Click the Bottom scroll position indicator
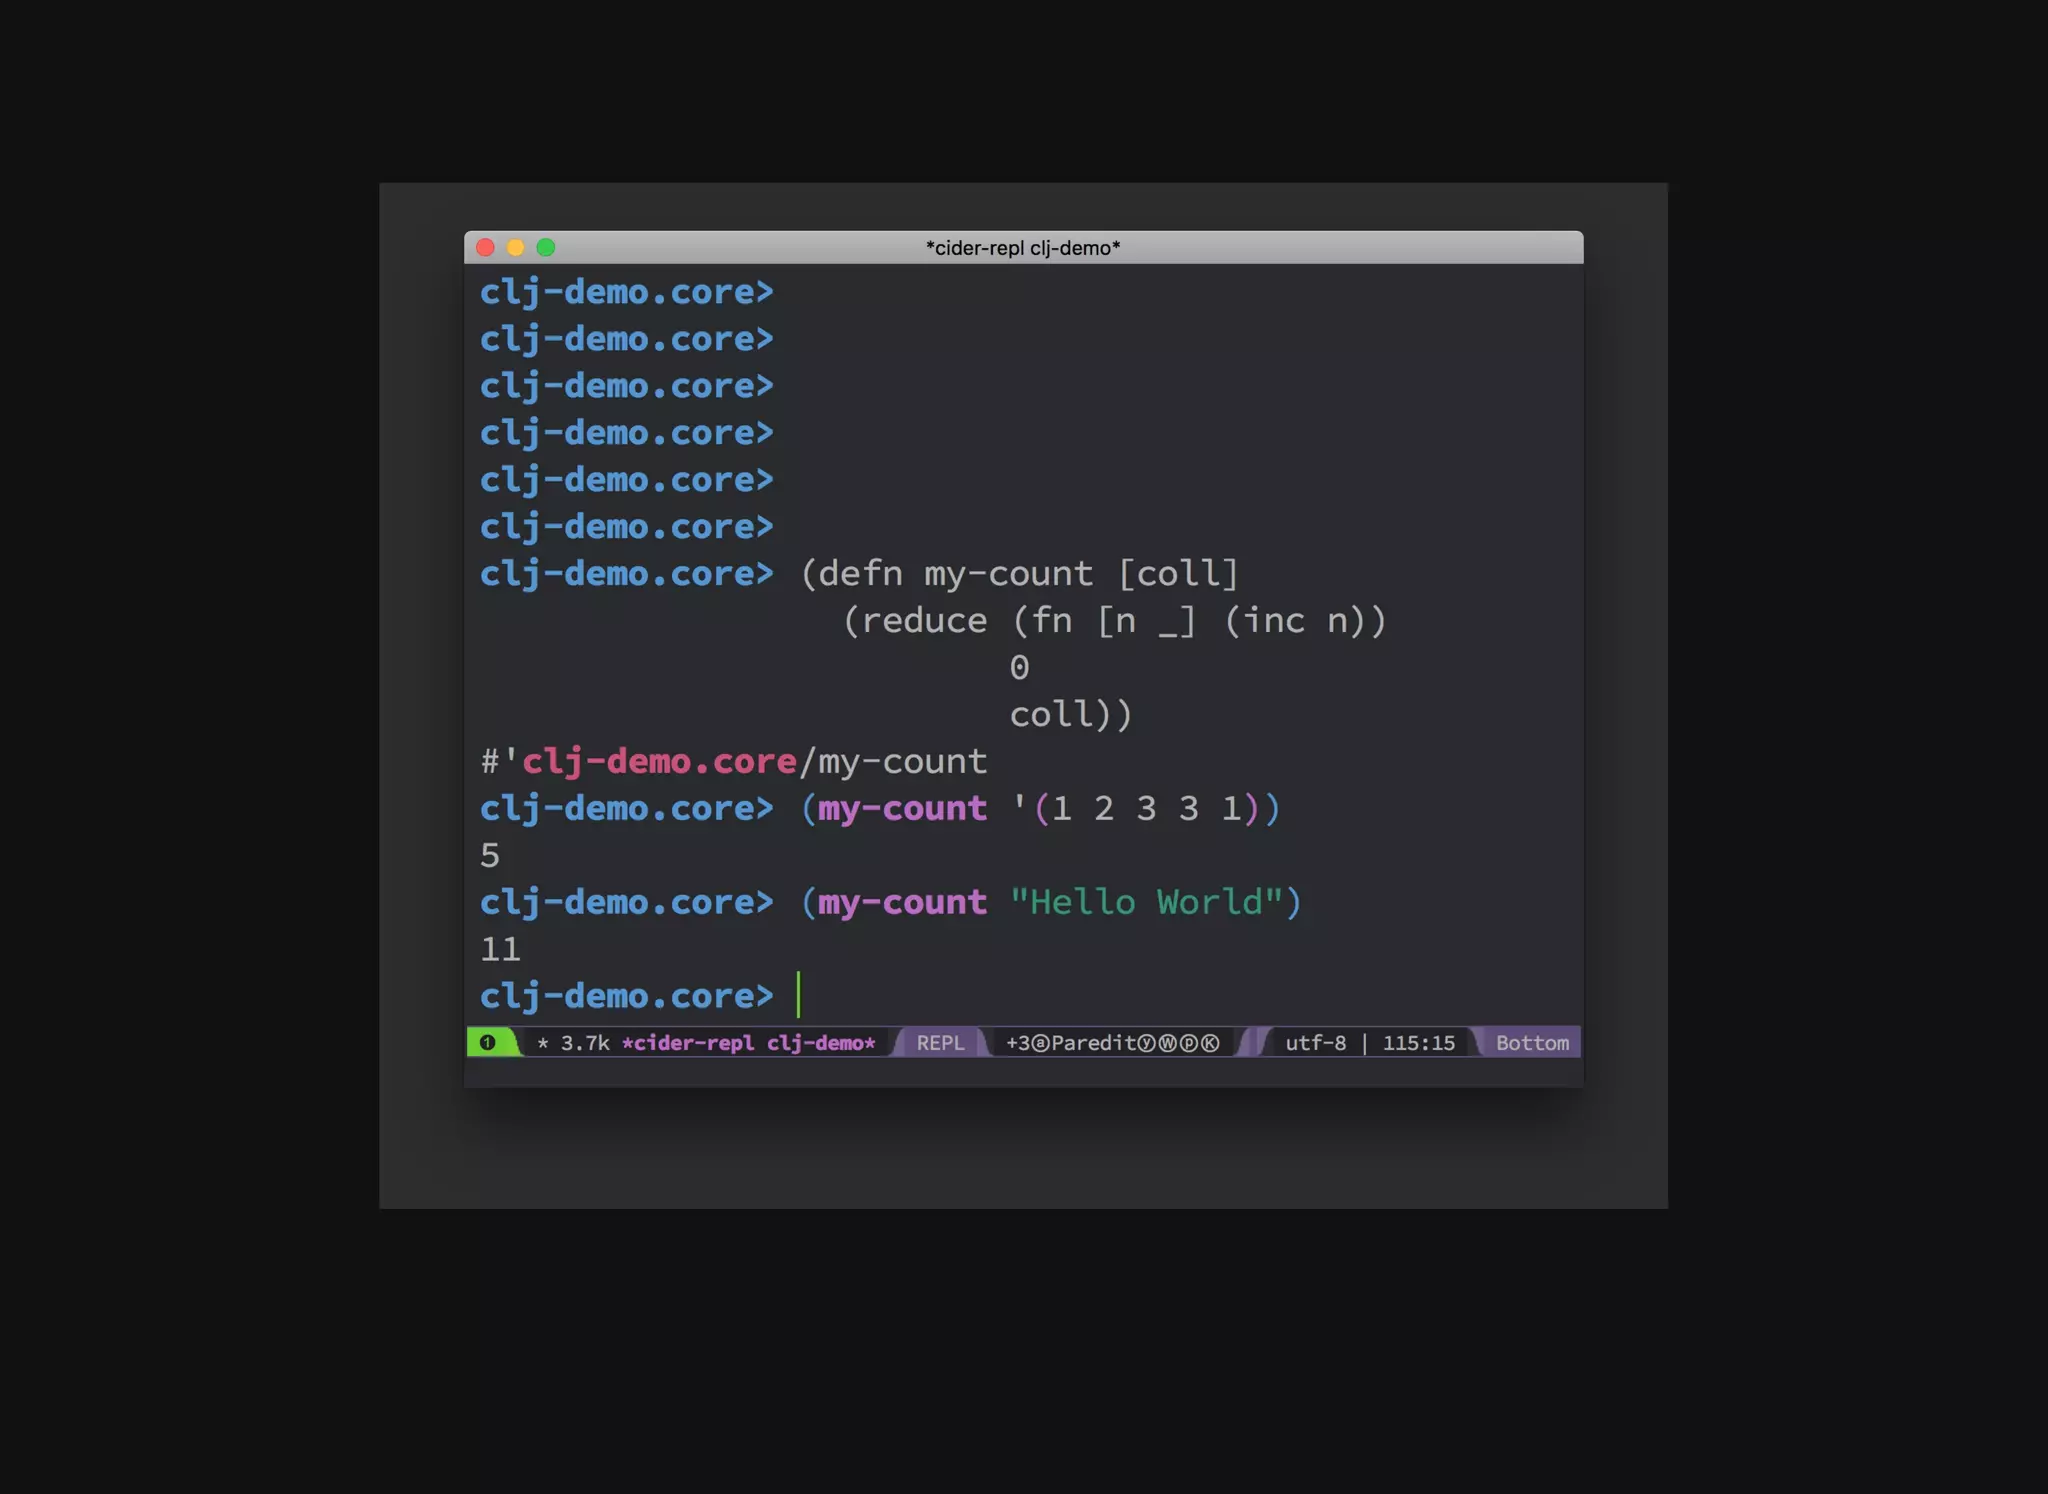The image size is (2048, 1494). coord(1532,1043)
